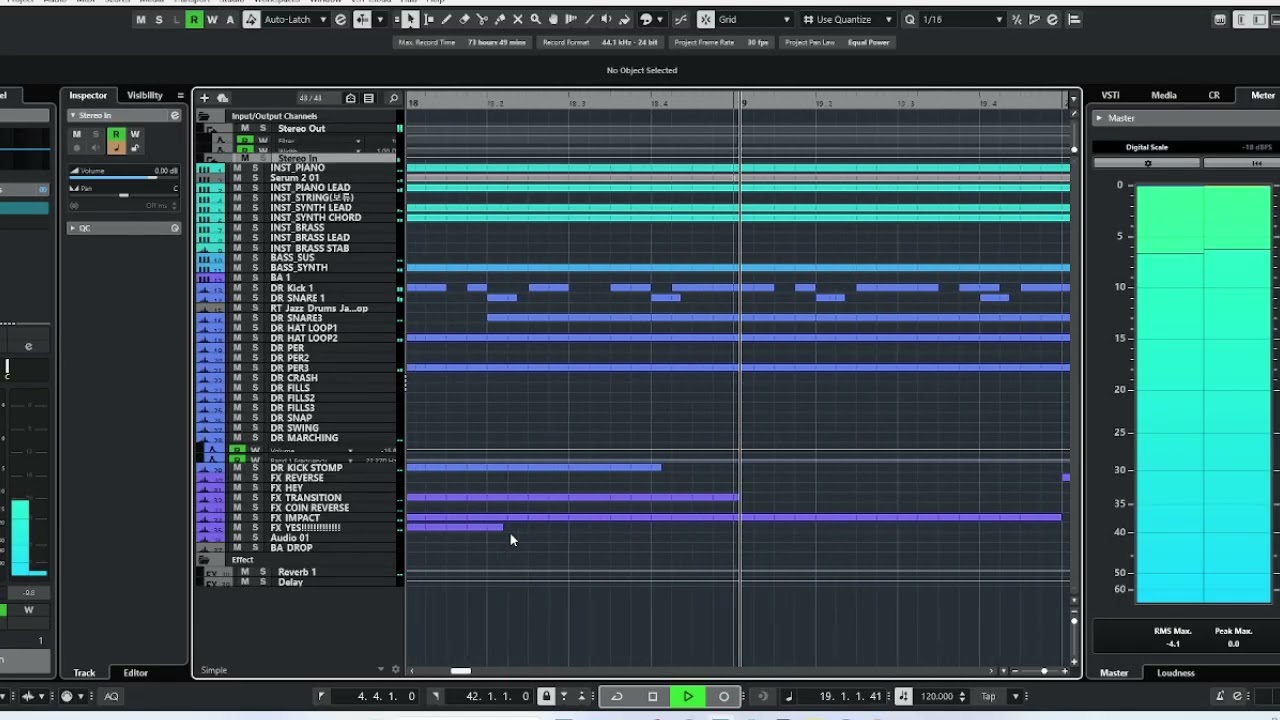The width and height of the screenshot is (1280, 720).
Task: Toggle the Cycle loop button
Action: tap(616, 696)
